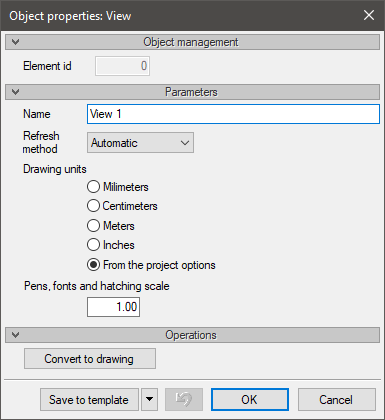Confirm with the OK button
Viewport: 385px width, 420px height.
point(250,399)
